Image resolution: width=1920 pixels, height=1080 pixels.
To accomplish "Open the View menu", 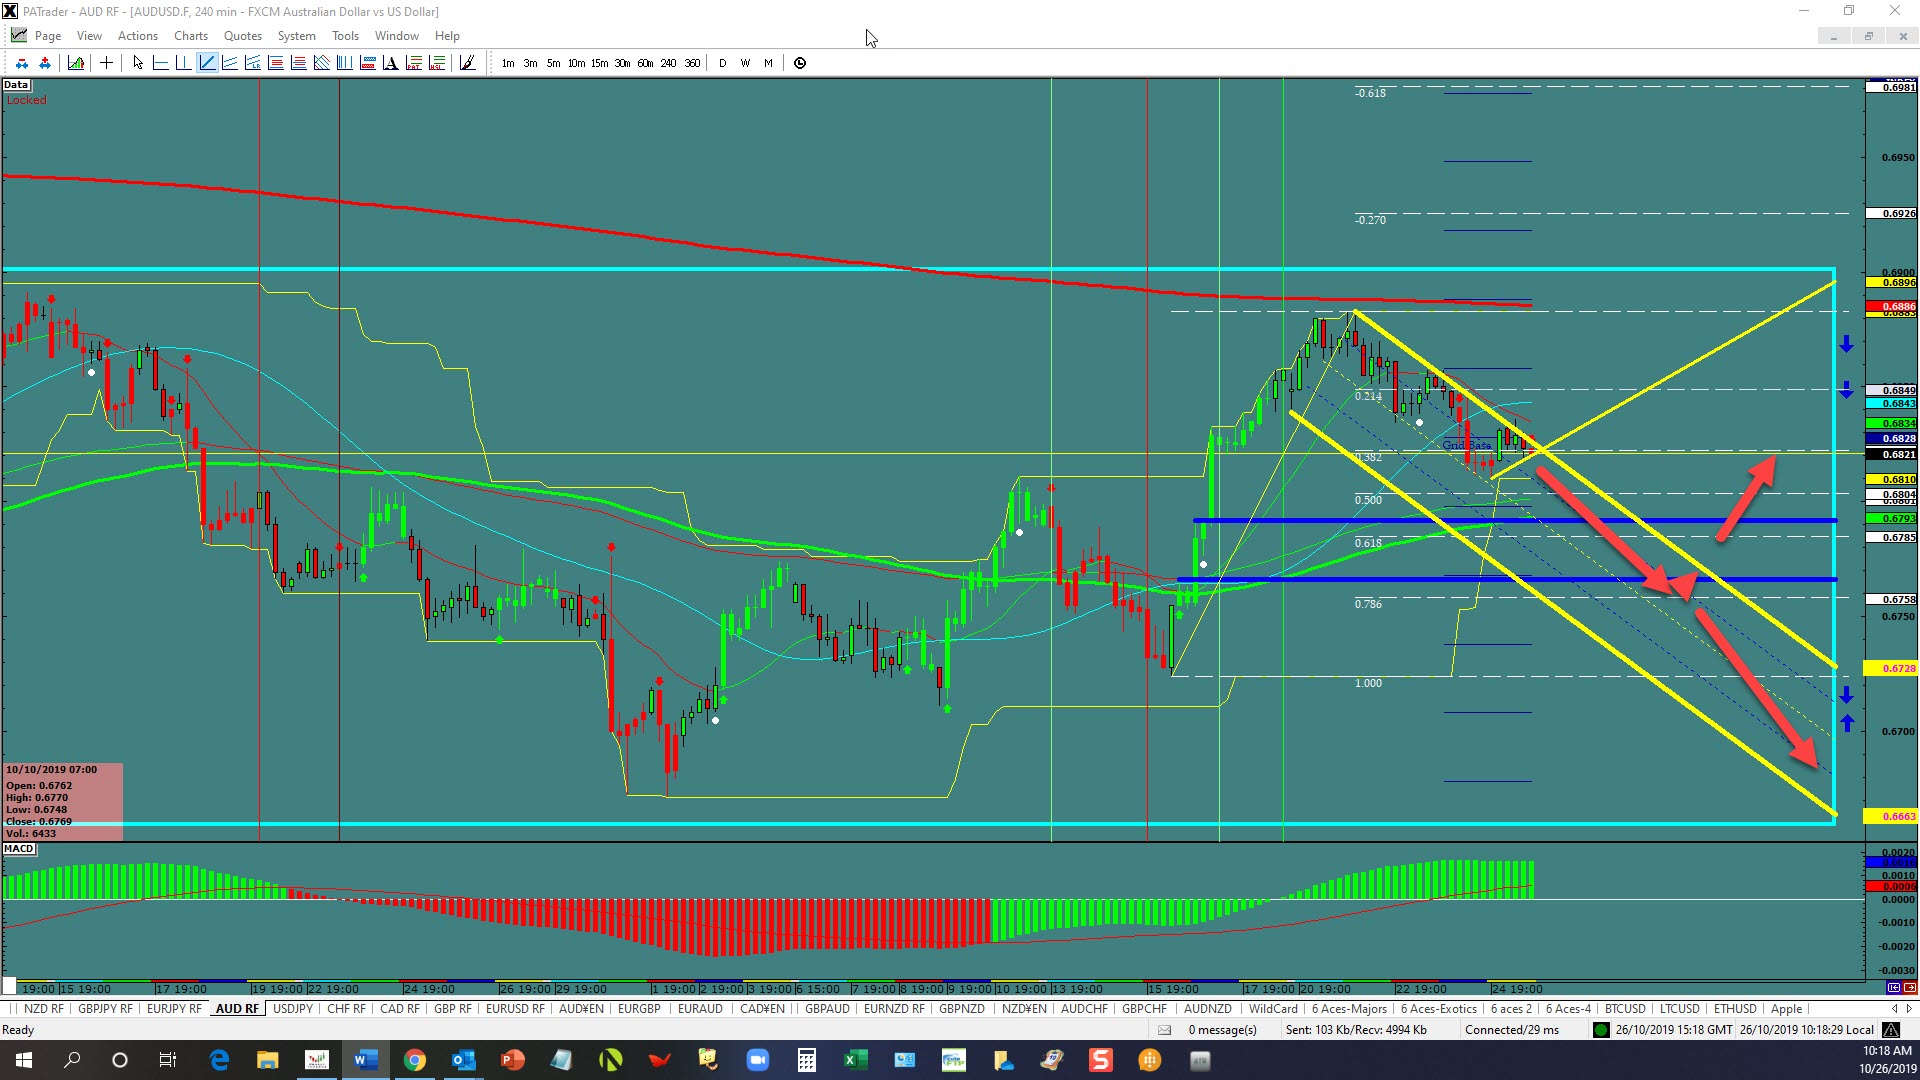I will point(89,36).
